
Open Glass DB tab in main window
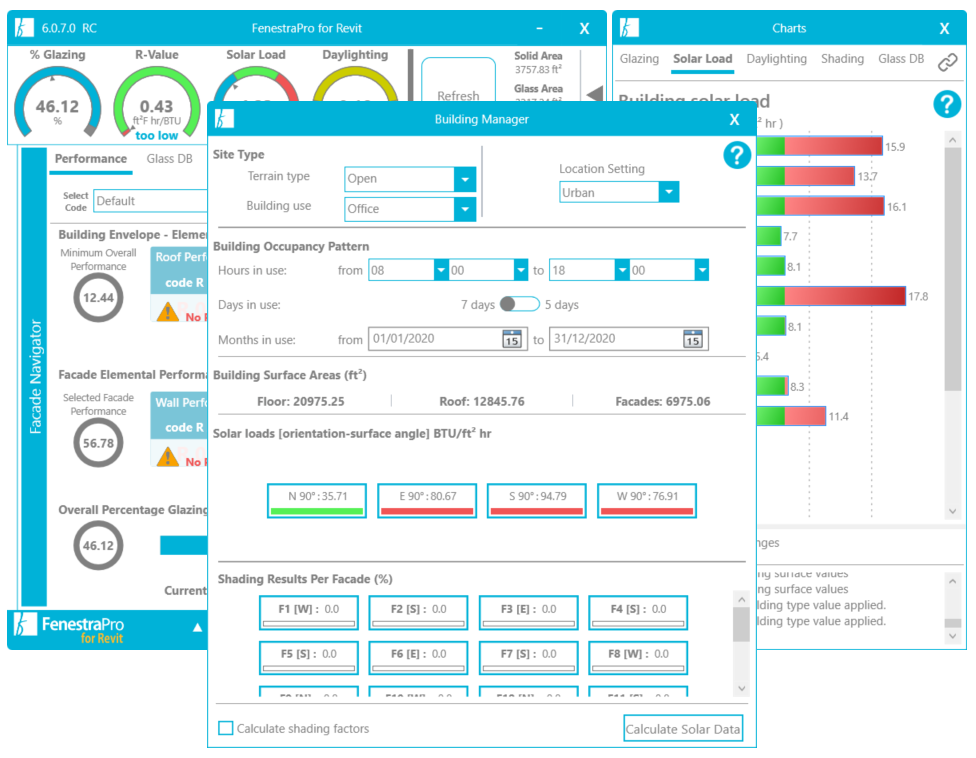coord(169,159)
